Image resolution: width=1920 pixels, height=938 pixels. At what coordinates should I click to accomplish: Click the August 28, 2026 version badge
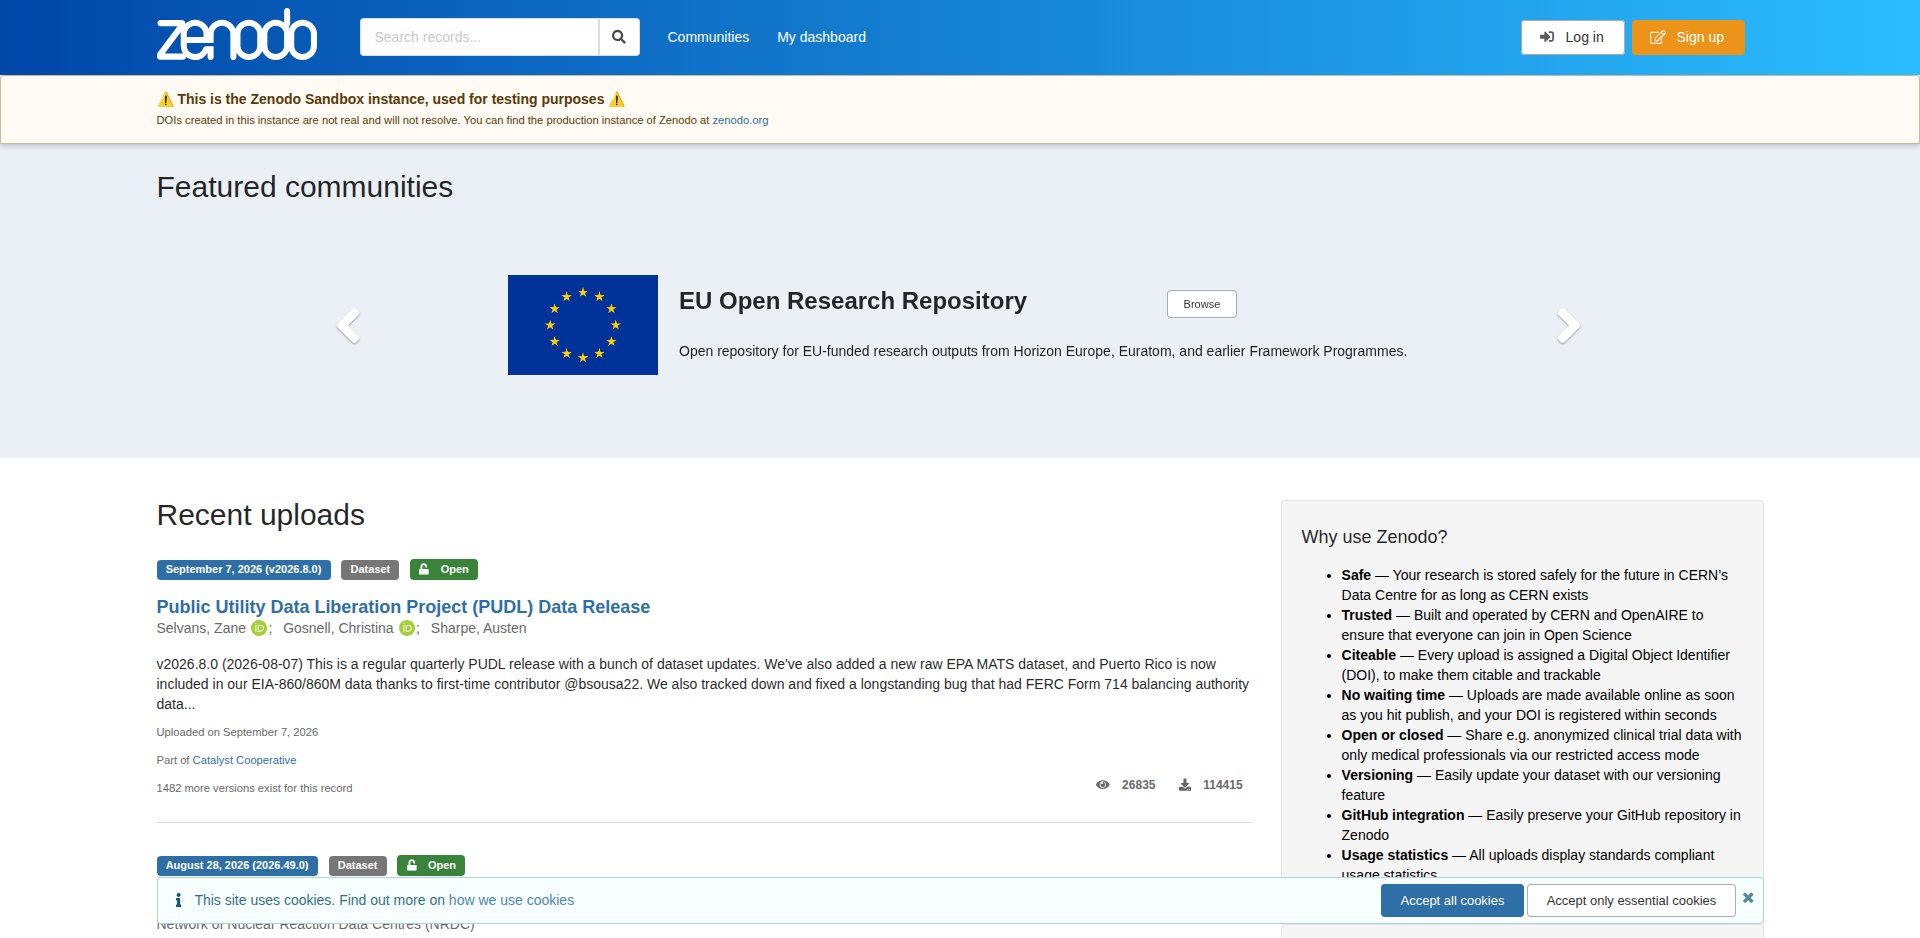point(237,866)
